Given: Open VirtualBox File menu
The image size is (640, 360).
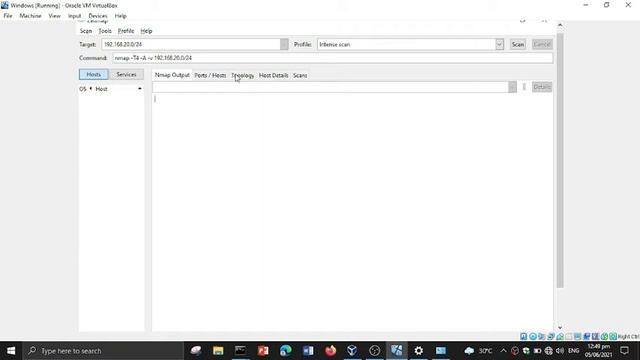Looking at the screenshot, I should pos(8,16).
